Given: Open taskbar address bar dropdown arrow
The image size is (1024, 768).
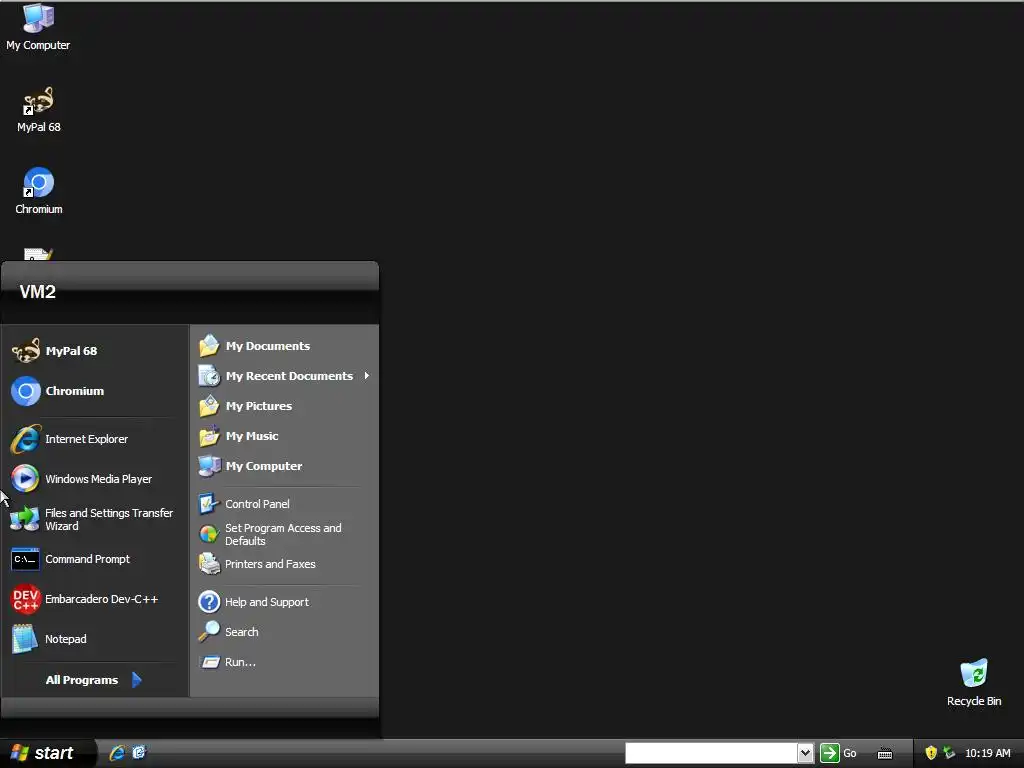Looking at the screenshot, I should coord(805,753).
